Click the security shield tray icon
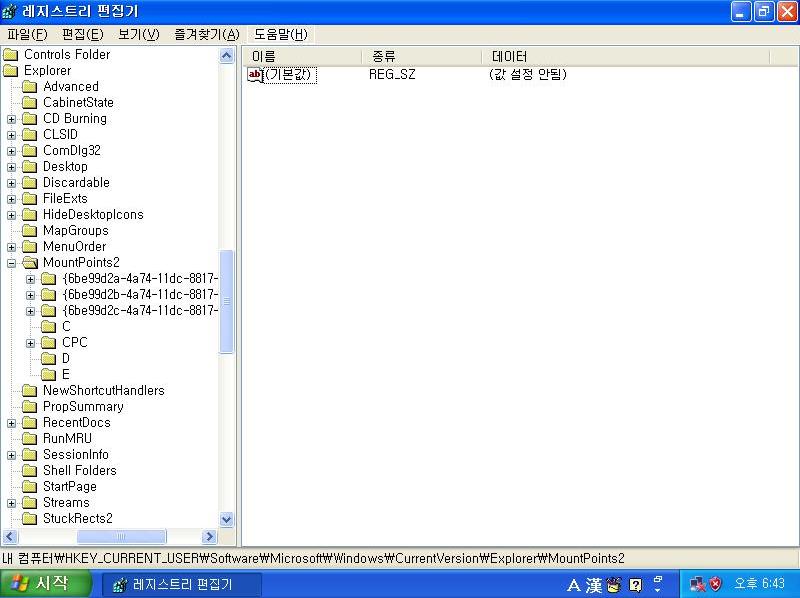 (716, 584)
